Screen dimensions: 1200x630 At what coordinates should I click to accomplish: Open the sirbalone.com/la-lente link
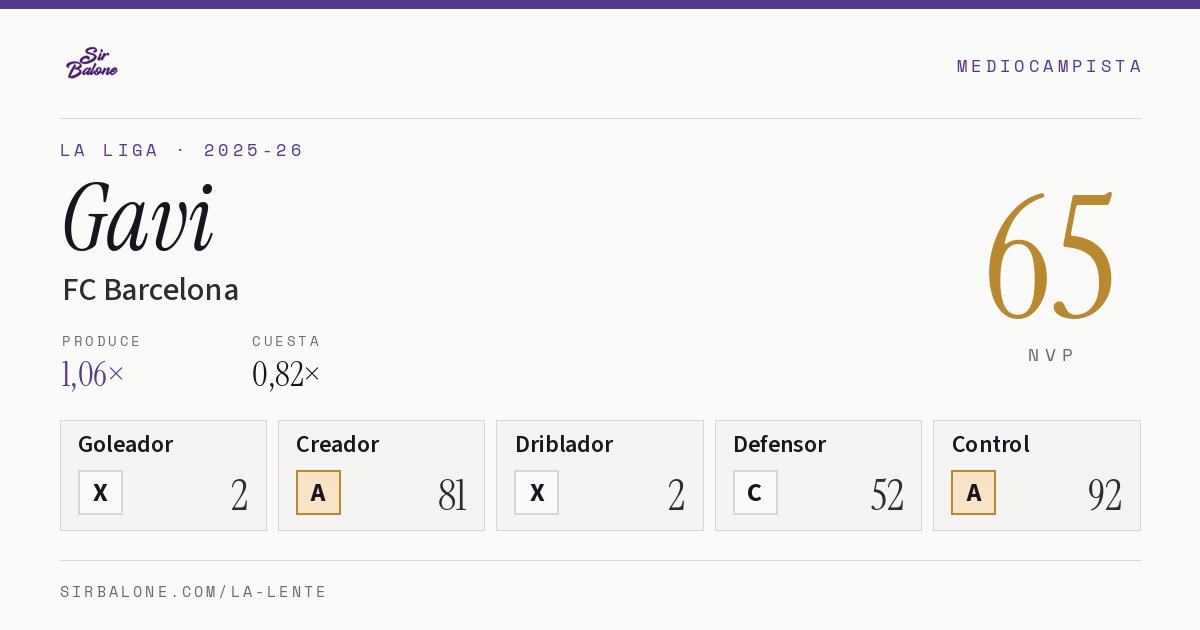(x=193, y=592)
